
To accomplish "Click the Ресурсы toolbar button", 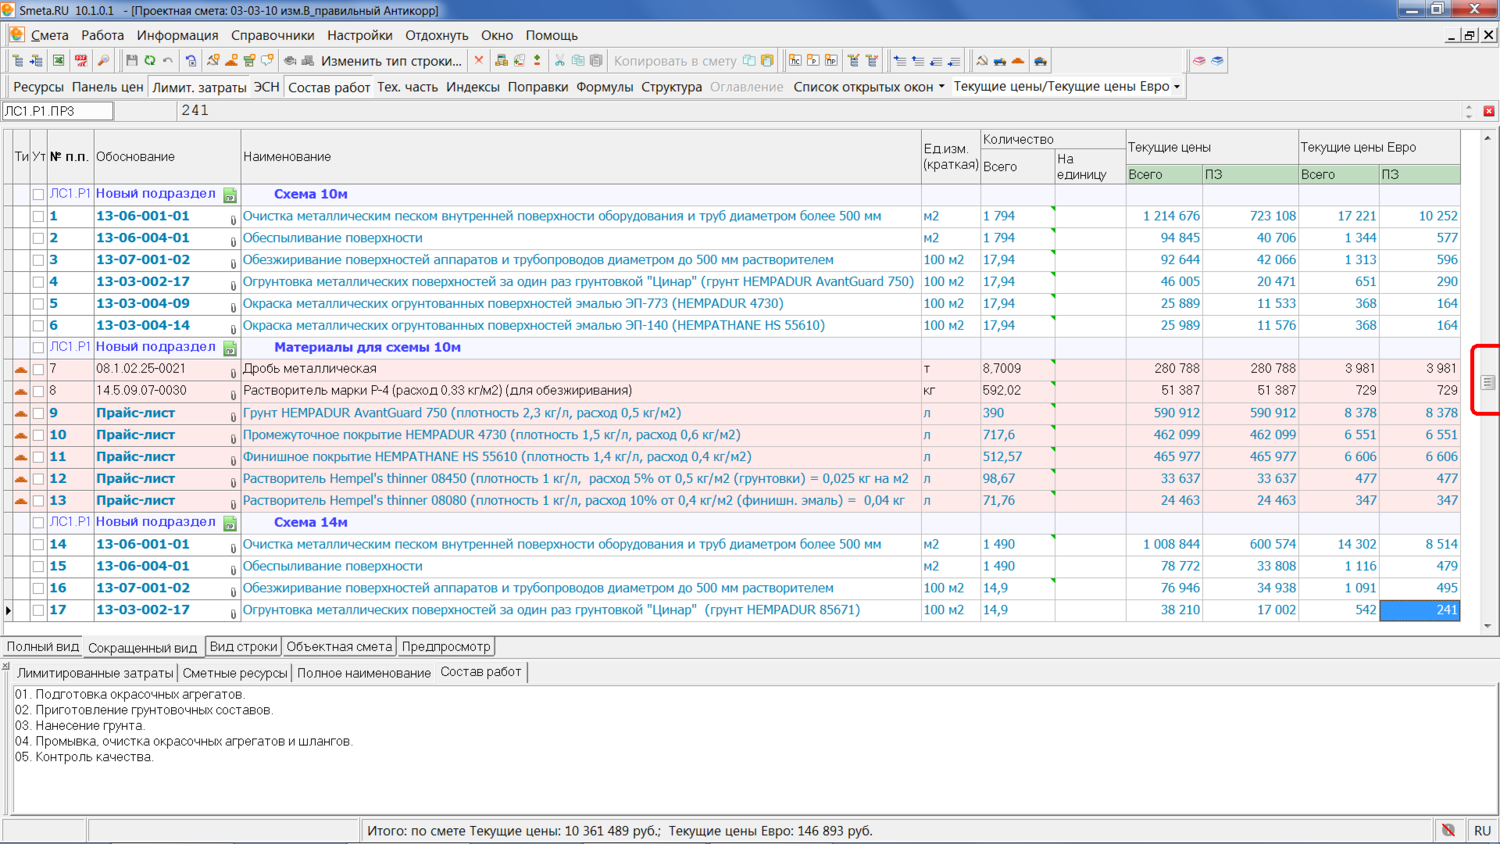I will click(38, 87).
